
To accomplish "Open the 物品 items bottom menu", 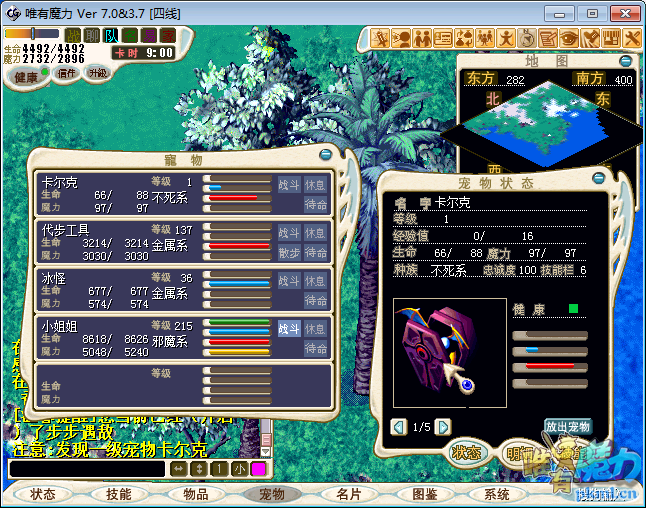I will click(x=195, y=494).
